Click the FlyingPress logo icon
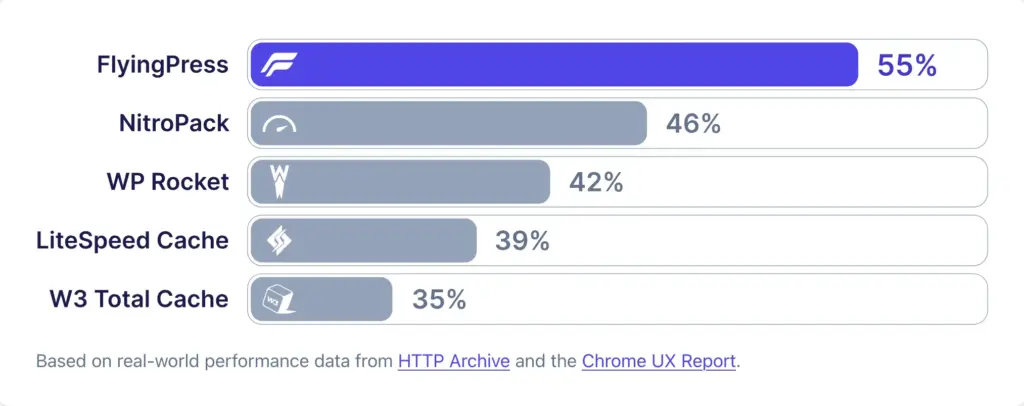This screenshot has height=406, width=1024. point(279,65)
